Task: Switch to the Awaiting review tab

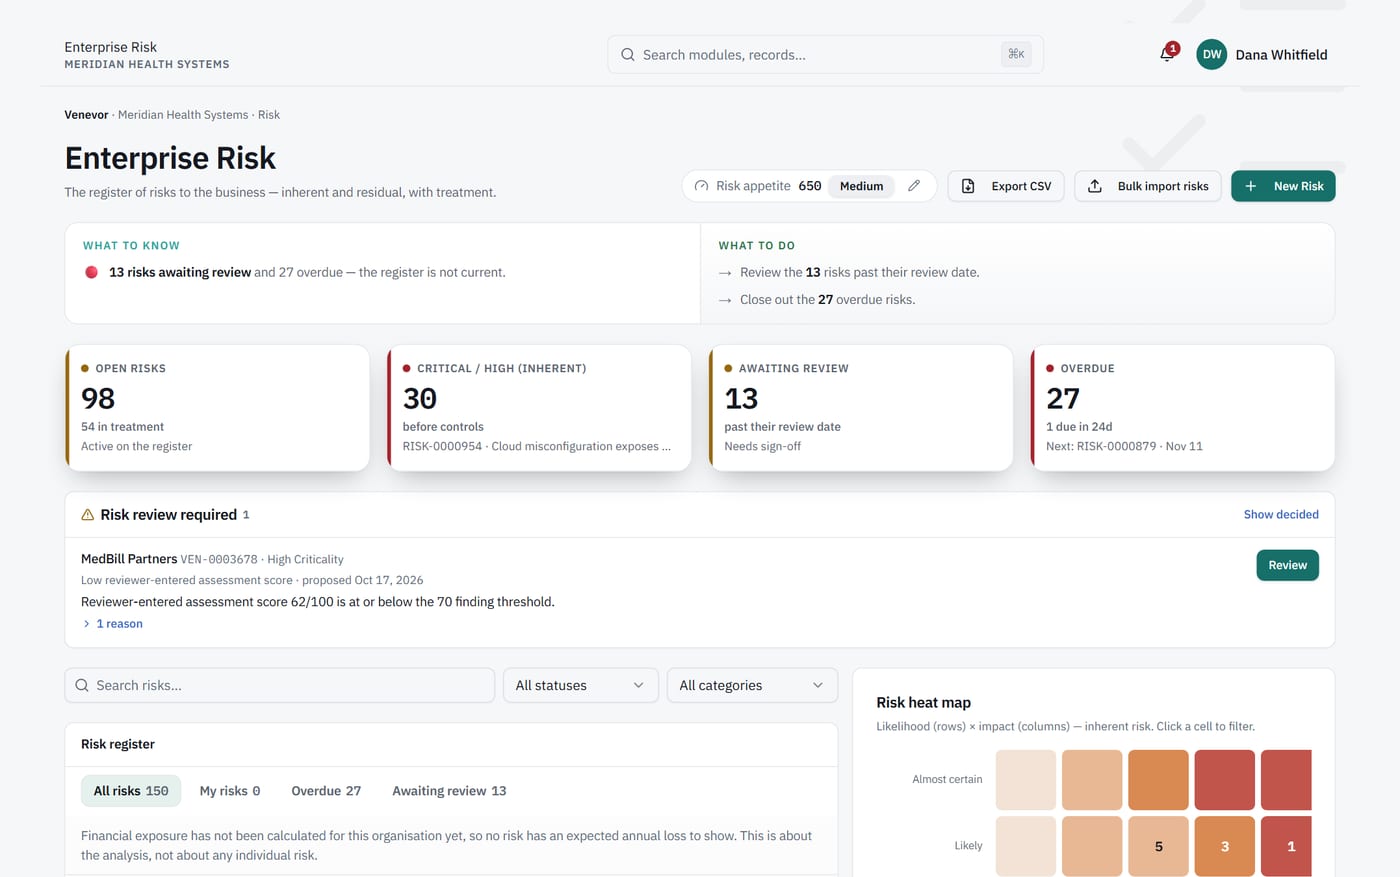Action: [x=449, y=791]
